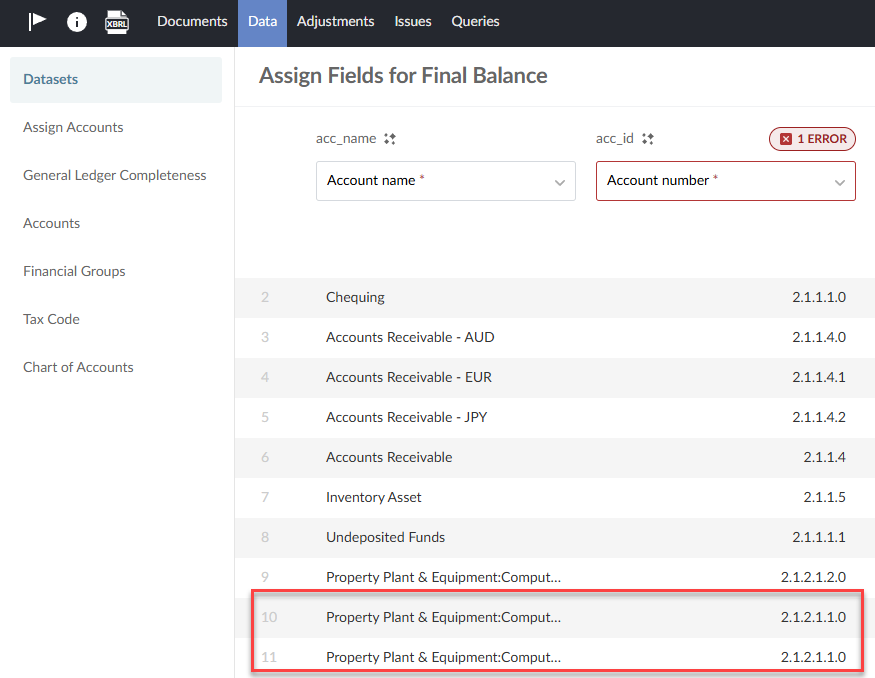The width and height of the screenshot is (875, 678).
Task: Click the acc_id column header
Action: (x=614, y=139)
